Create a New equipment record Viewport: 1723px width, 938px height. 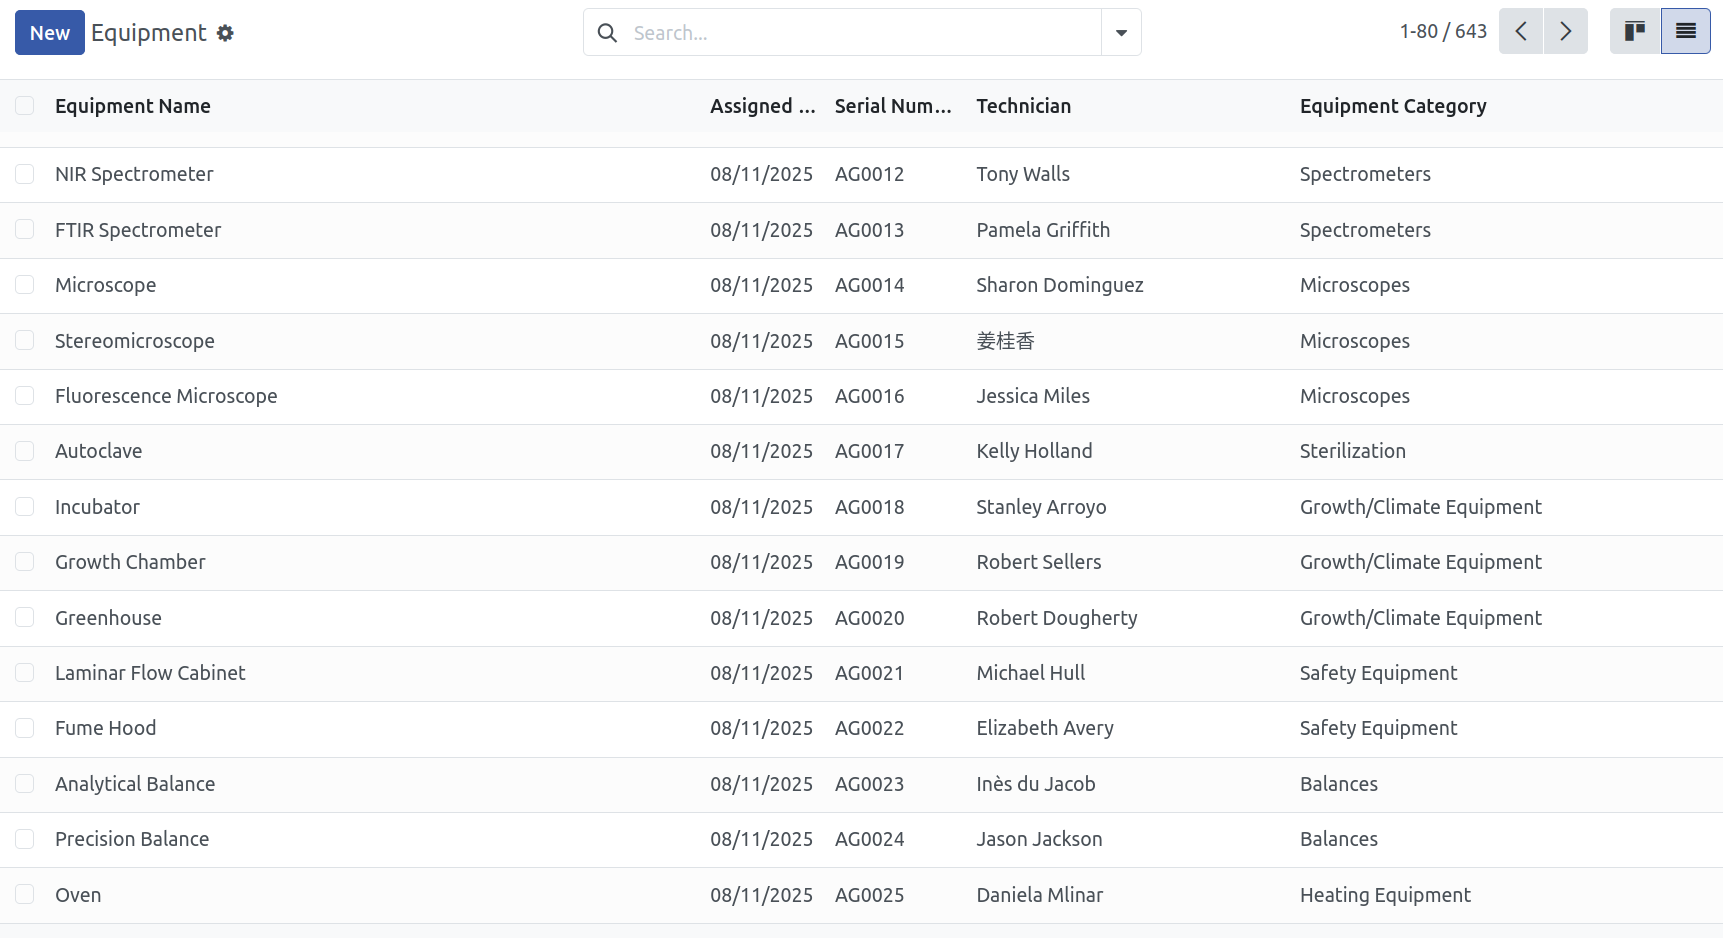[50, 33]
